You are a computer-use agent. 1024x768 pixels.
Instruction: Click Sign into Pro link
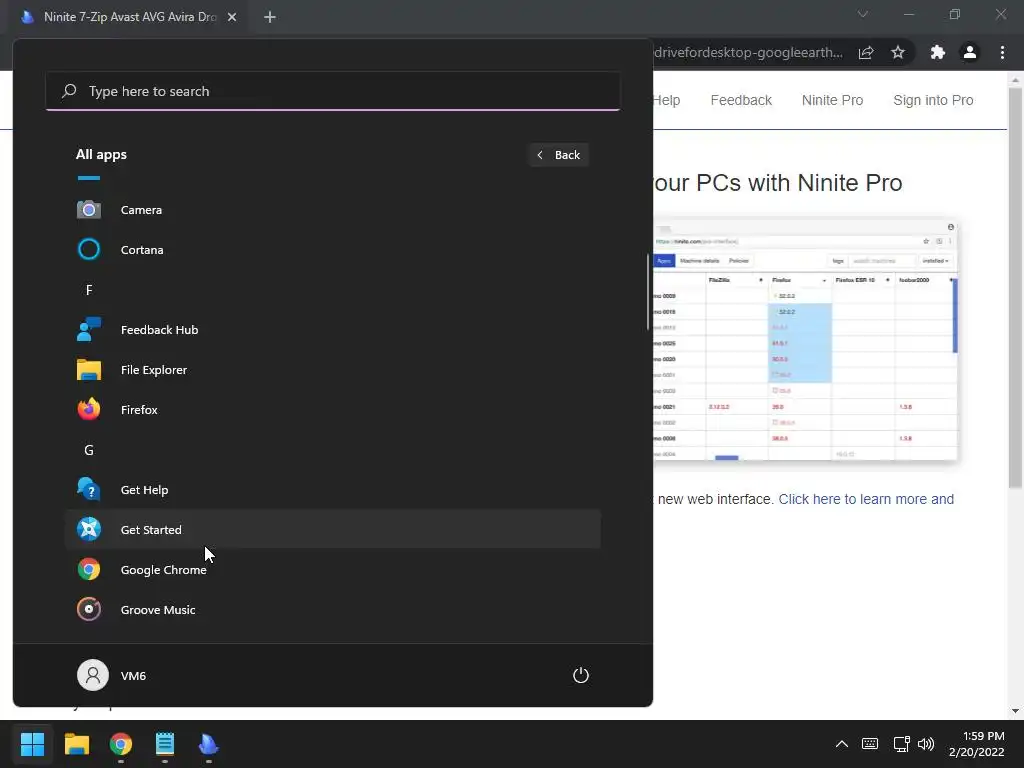pos(933,100)
